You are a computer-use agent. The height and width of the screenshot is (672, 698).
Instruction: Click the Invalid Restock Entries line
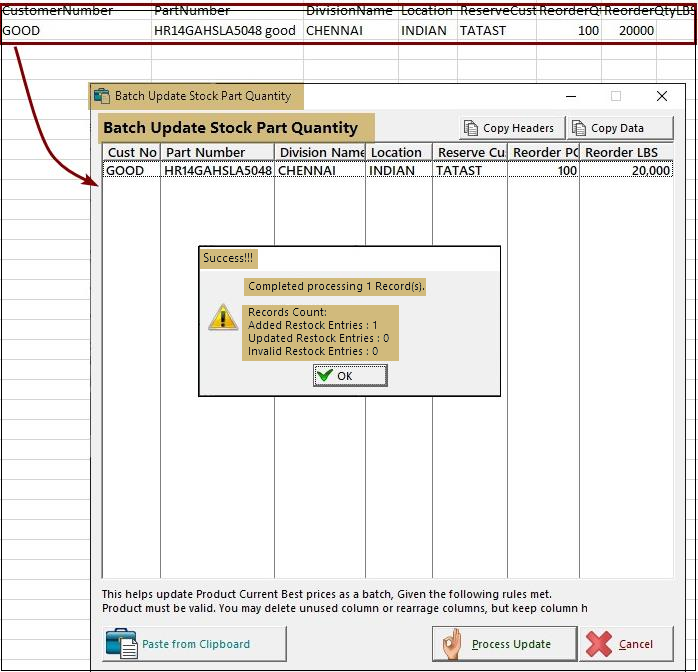313,351
